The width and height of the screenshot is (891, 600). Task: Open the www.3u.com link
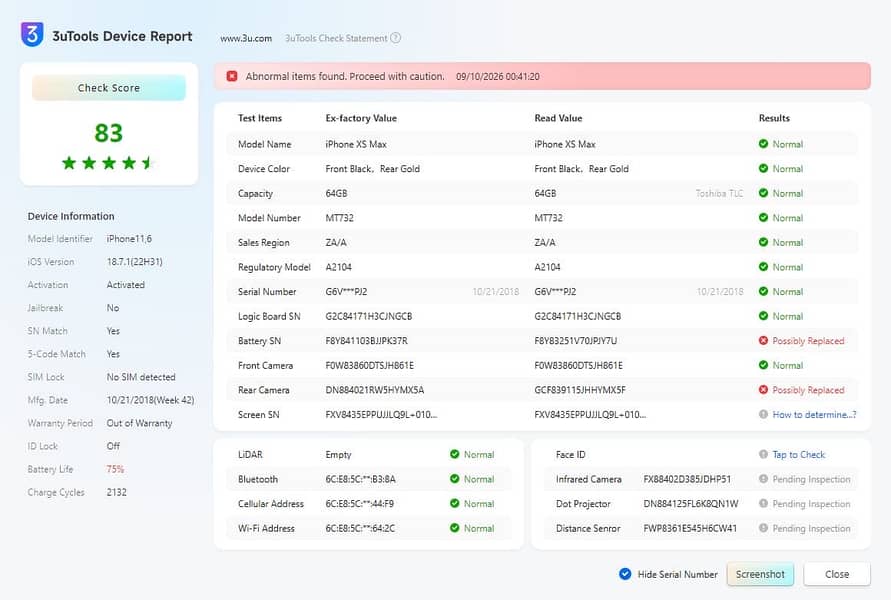246,38
